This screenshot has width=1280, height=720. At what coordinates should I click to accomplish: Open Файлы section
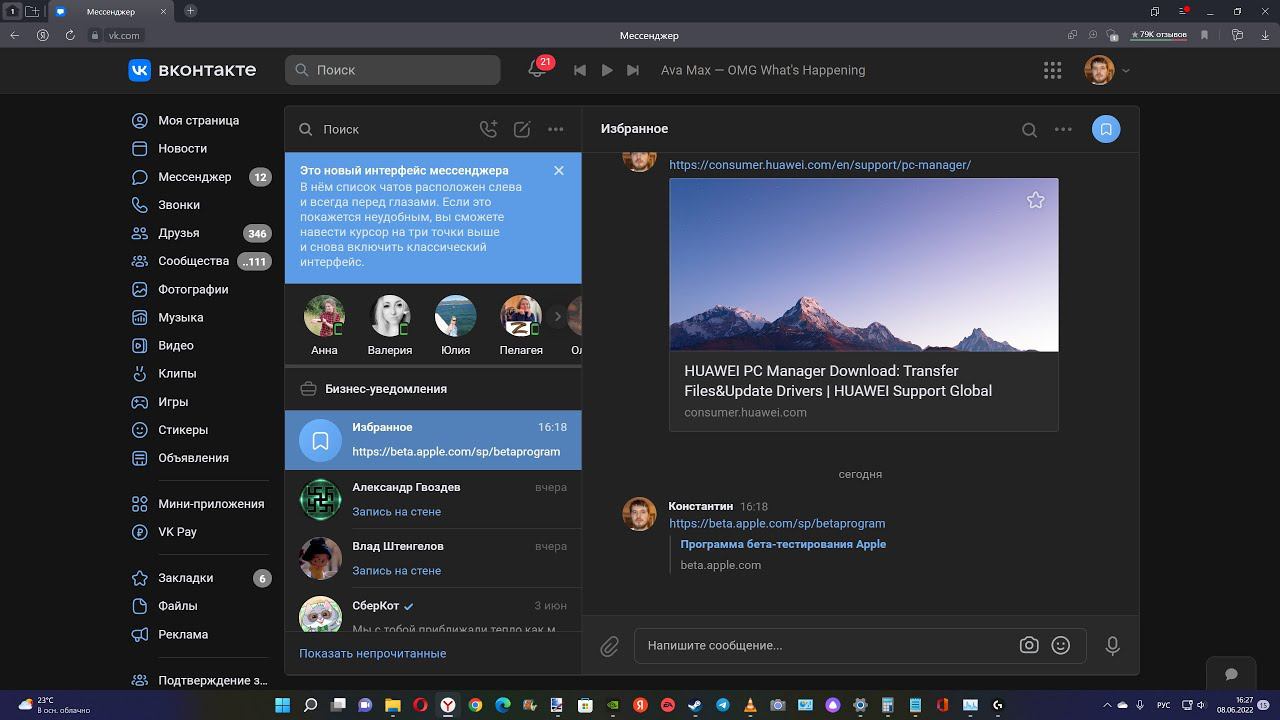coord(178,606)
